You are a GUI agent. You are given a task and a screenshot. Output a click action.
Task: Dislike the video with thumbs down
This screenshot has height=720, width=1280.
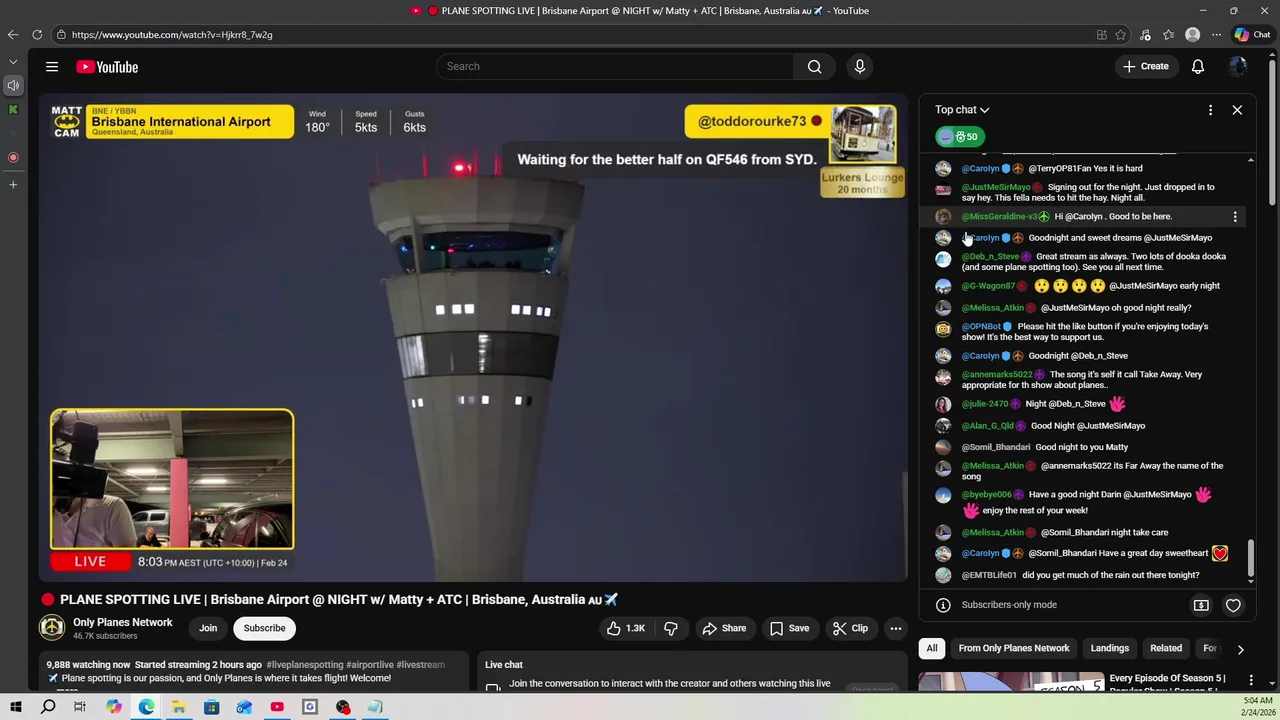(x=671, y=628)
